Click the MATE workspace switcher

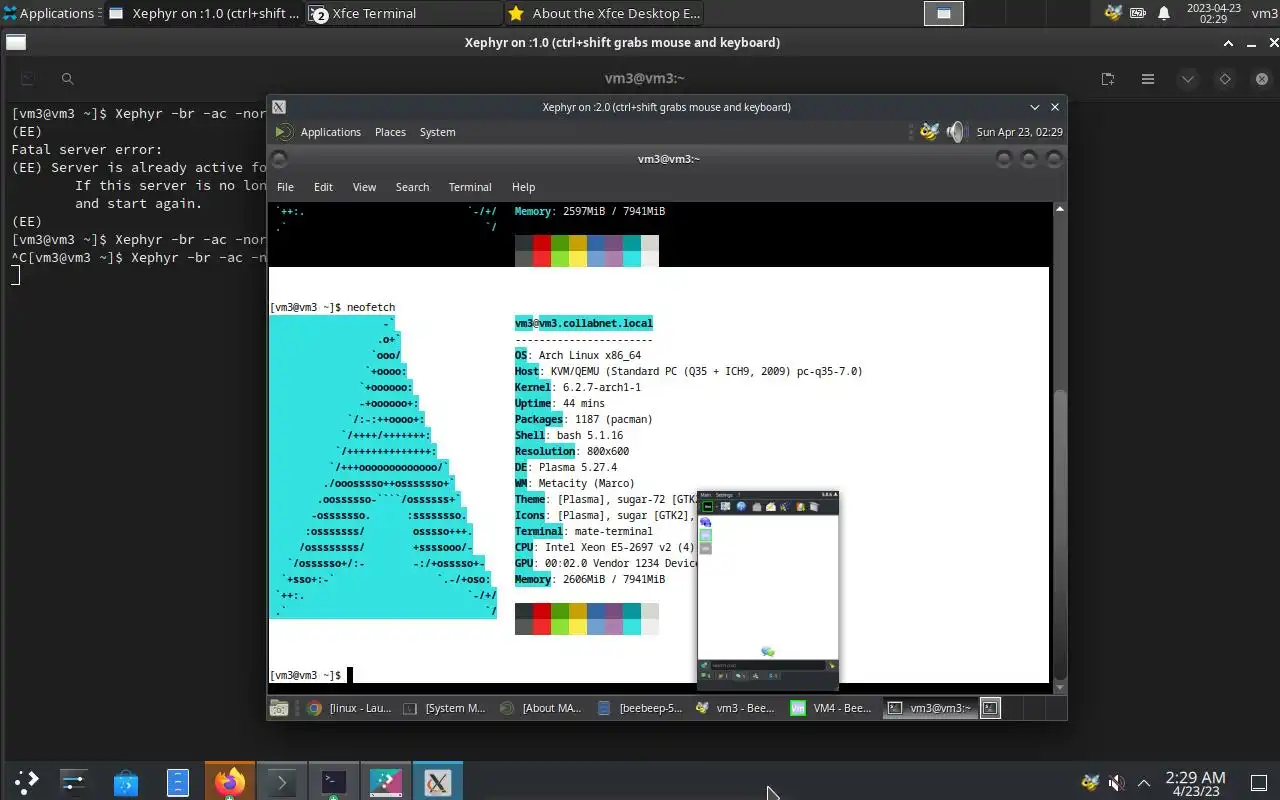click(990, 708)
